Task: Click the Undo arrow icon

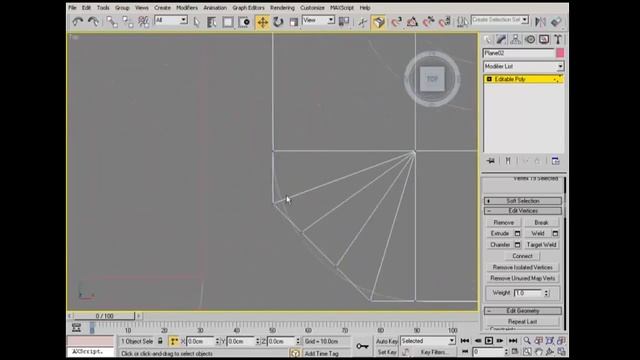Action: [x=77, y=22]
